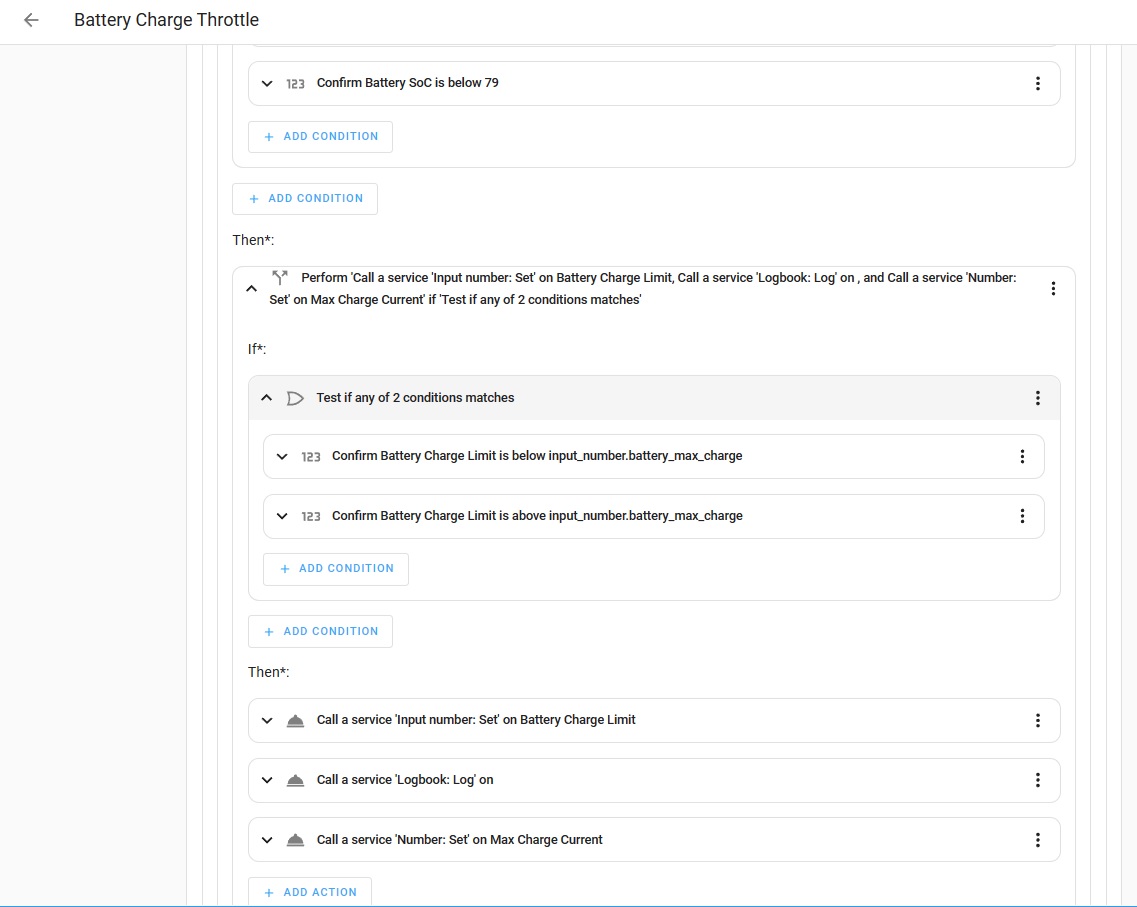Screen dimensions: 1137x907
Task: Collapse the Perform if-then action block
Action: click(252, 289)
